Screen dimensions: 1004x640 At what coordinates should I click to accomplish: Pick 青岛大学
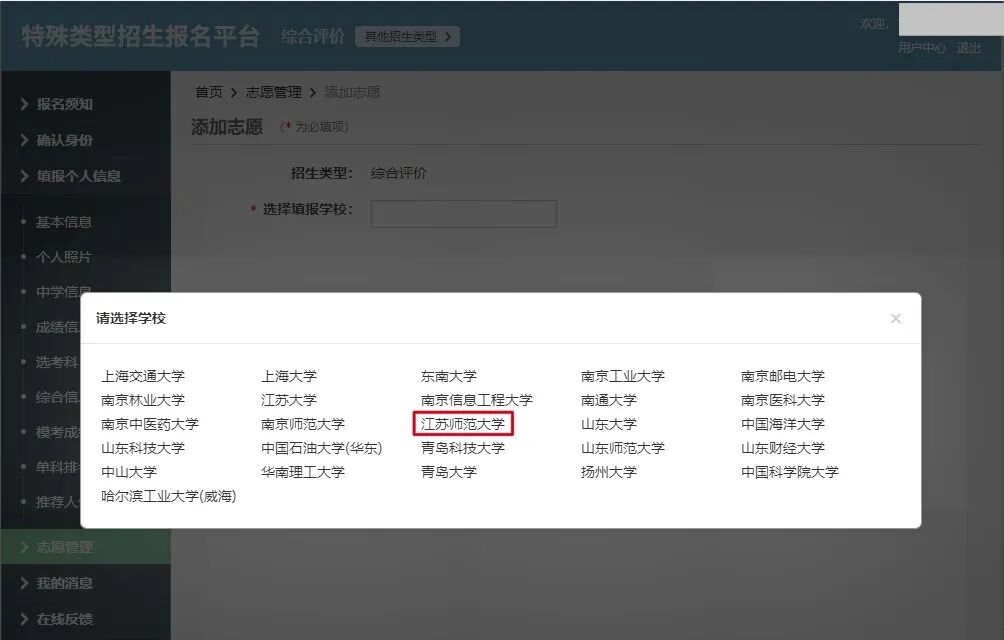(x=449, y=472)
